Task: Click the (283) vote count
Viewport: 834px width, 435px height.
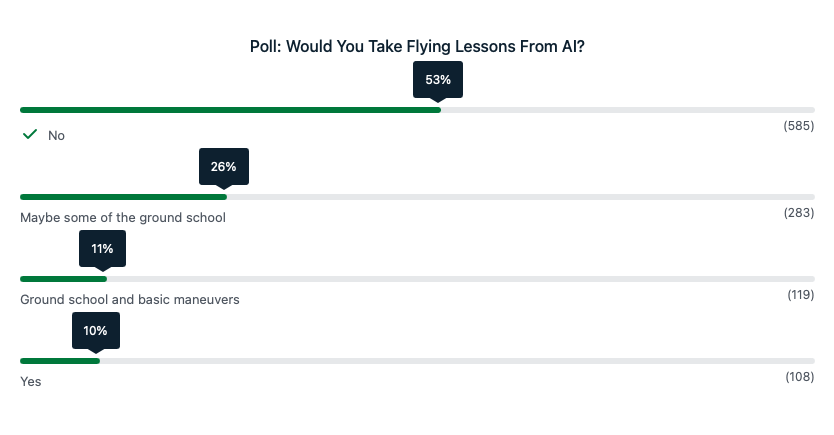Action: tap(799, 212)
